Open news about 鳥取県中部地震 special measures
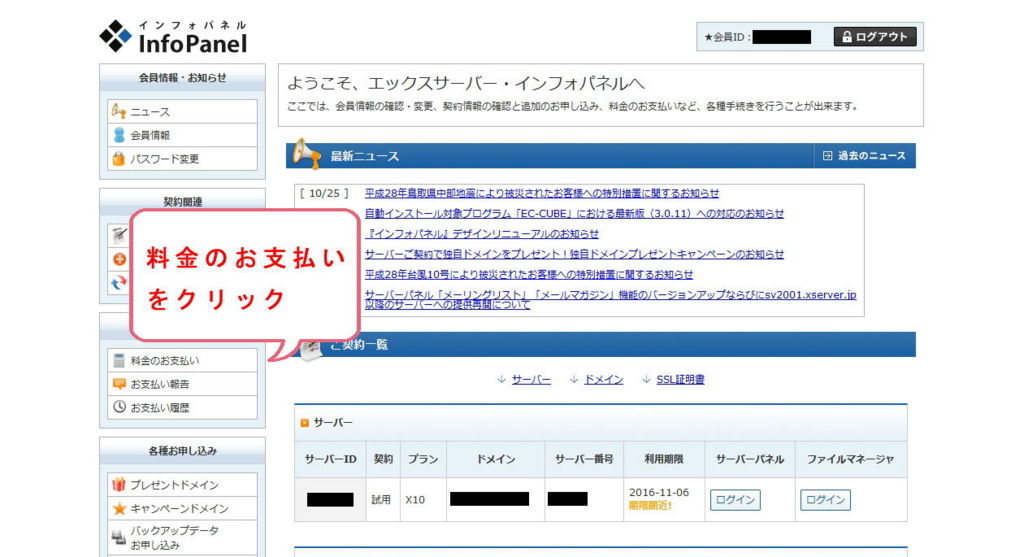The height and width of the screenshot is (557, 1024). (541, 193)
